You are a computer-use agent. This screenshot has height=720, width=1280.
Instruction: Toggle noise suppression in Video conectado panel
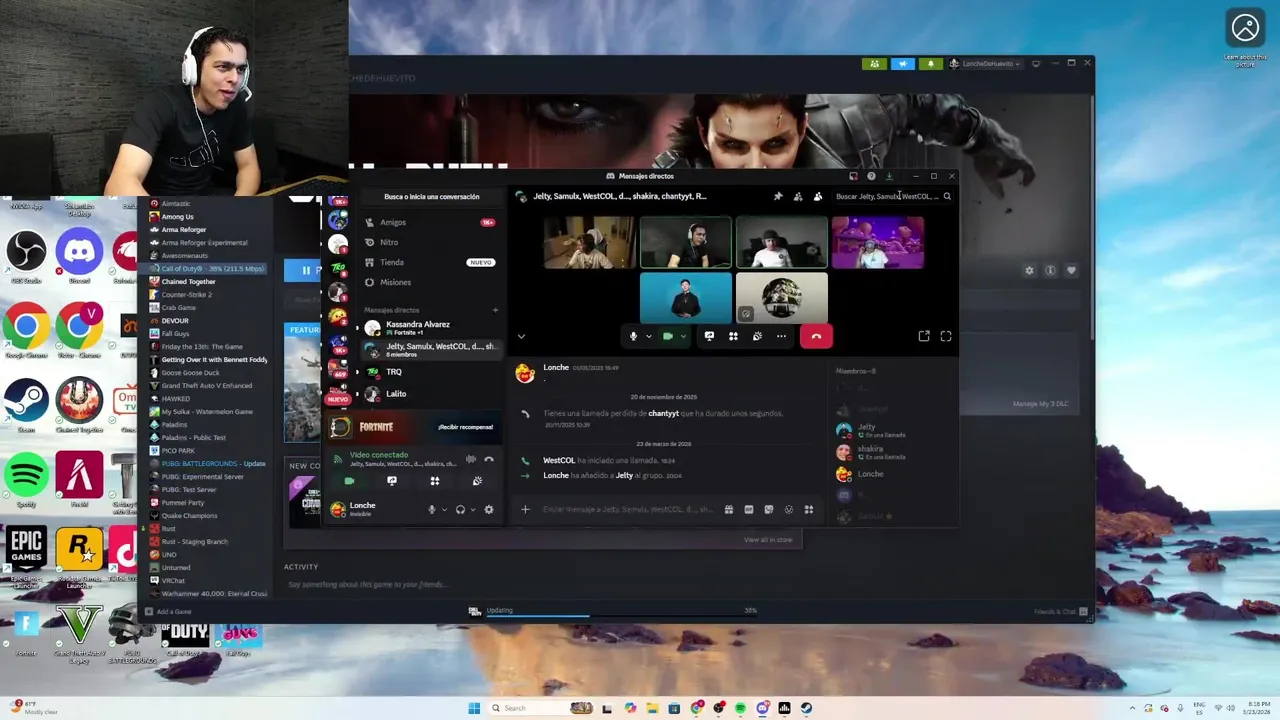[x=471, y=459]
